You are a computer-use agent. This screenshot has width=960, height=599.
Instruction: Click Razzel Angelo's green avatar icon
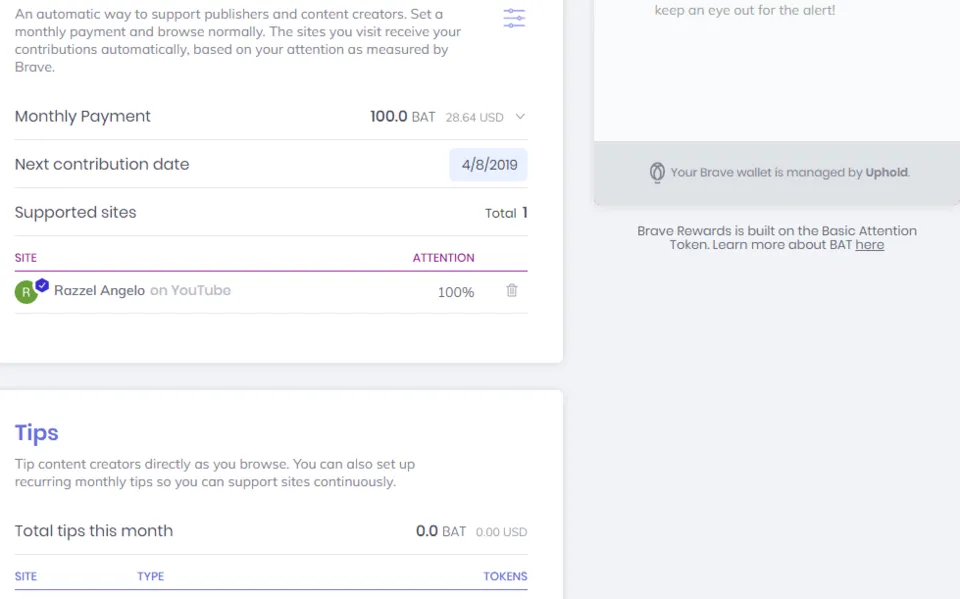[x=26, y=292]
